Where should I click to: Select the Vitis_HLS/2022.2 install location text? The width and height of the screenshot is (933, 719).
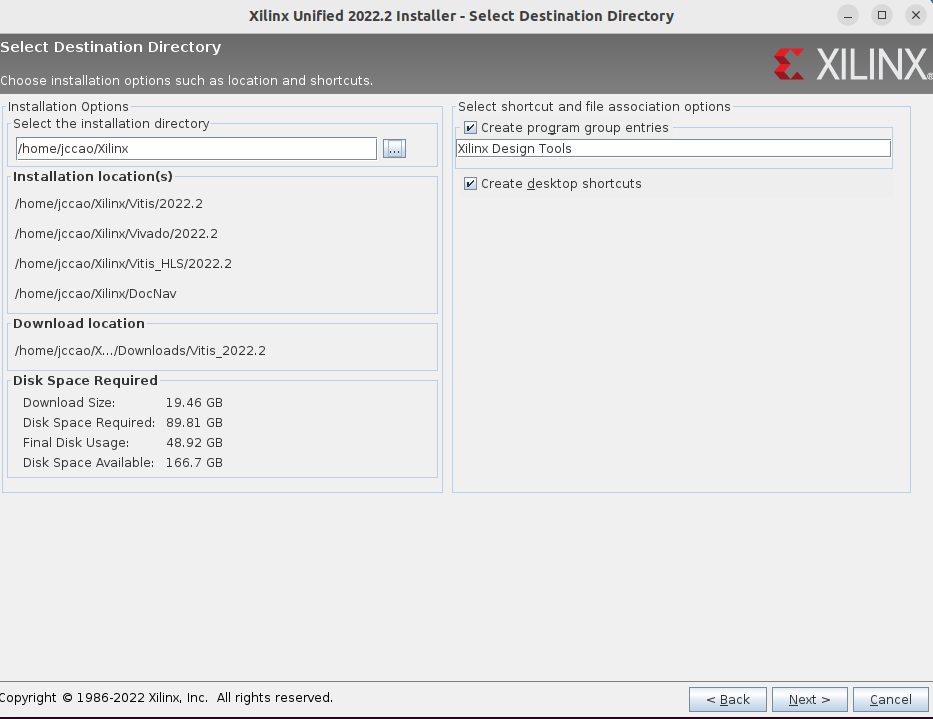[x=123, y=264]
